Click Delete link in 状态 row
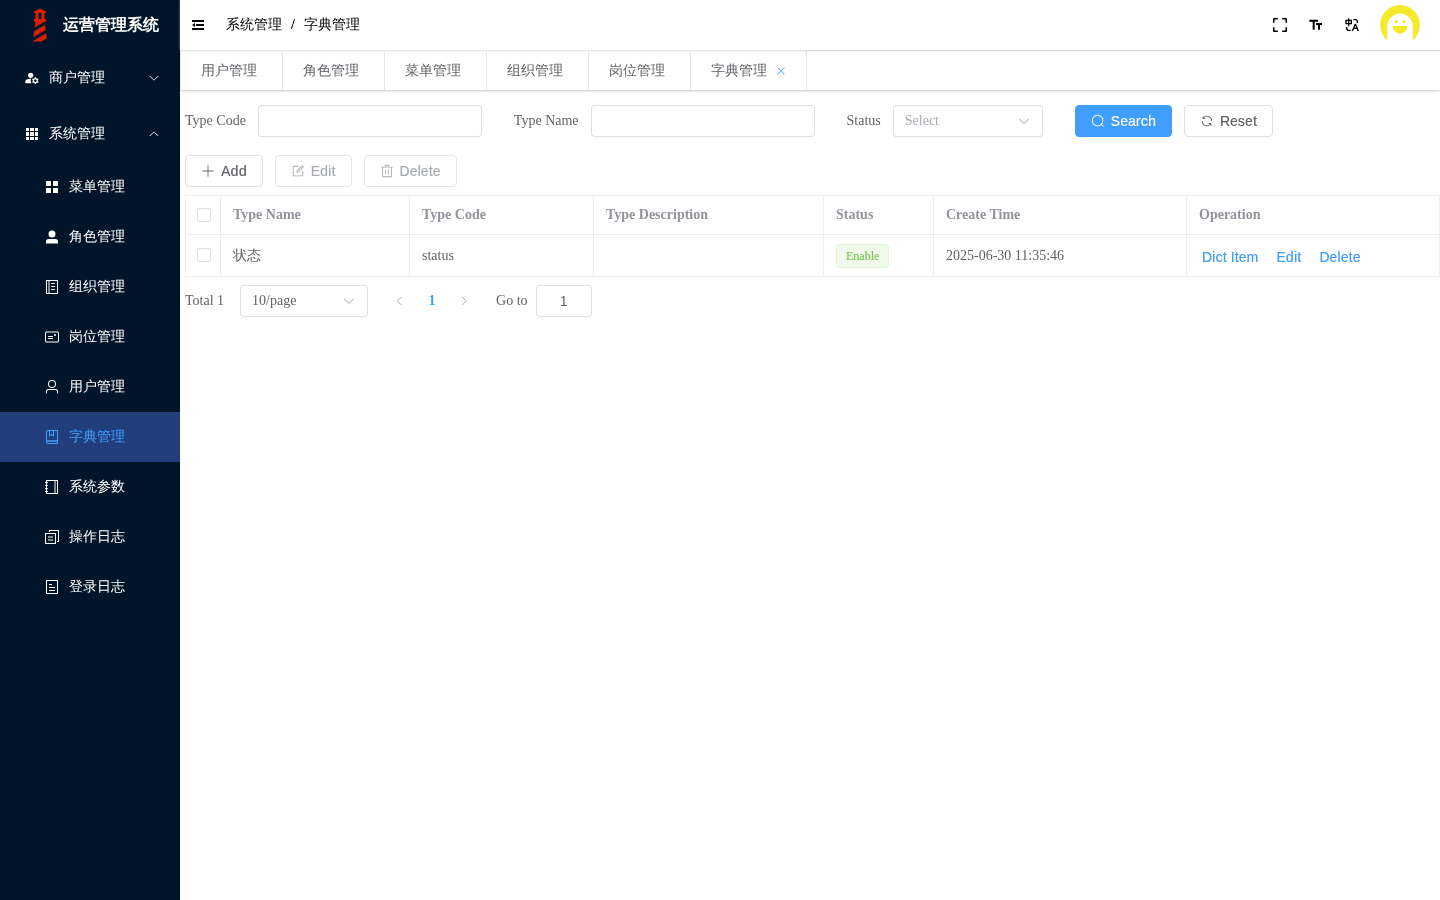This screenshot has height=900, width=1440. click(x=1340, y=257)
